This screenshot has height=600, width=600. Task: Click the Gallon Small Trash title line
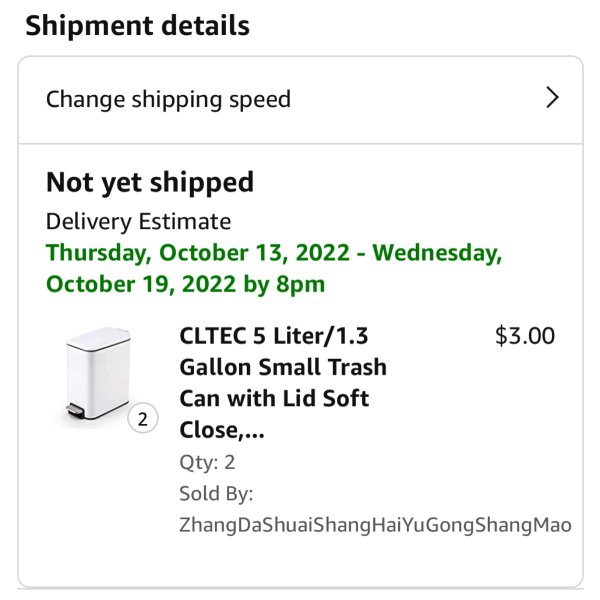283,367
